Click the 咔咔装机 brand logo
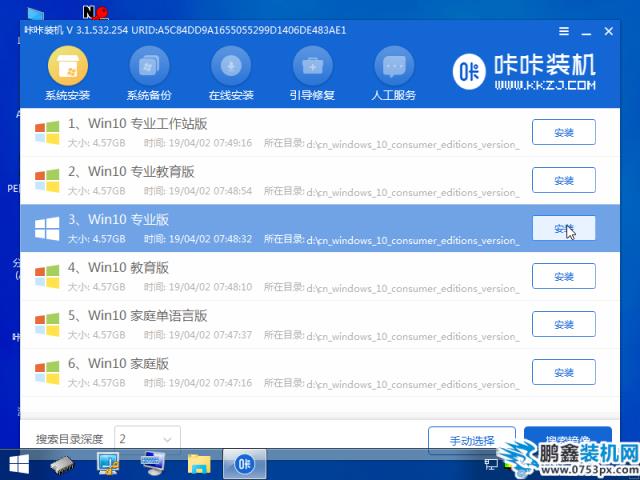 tap(524, 72)
